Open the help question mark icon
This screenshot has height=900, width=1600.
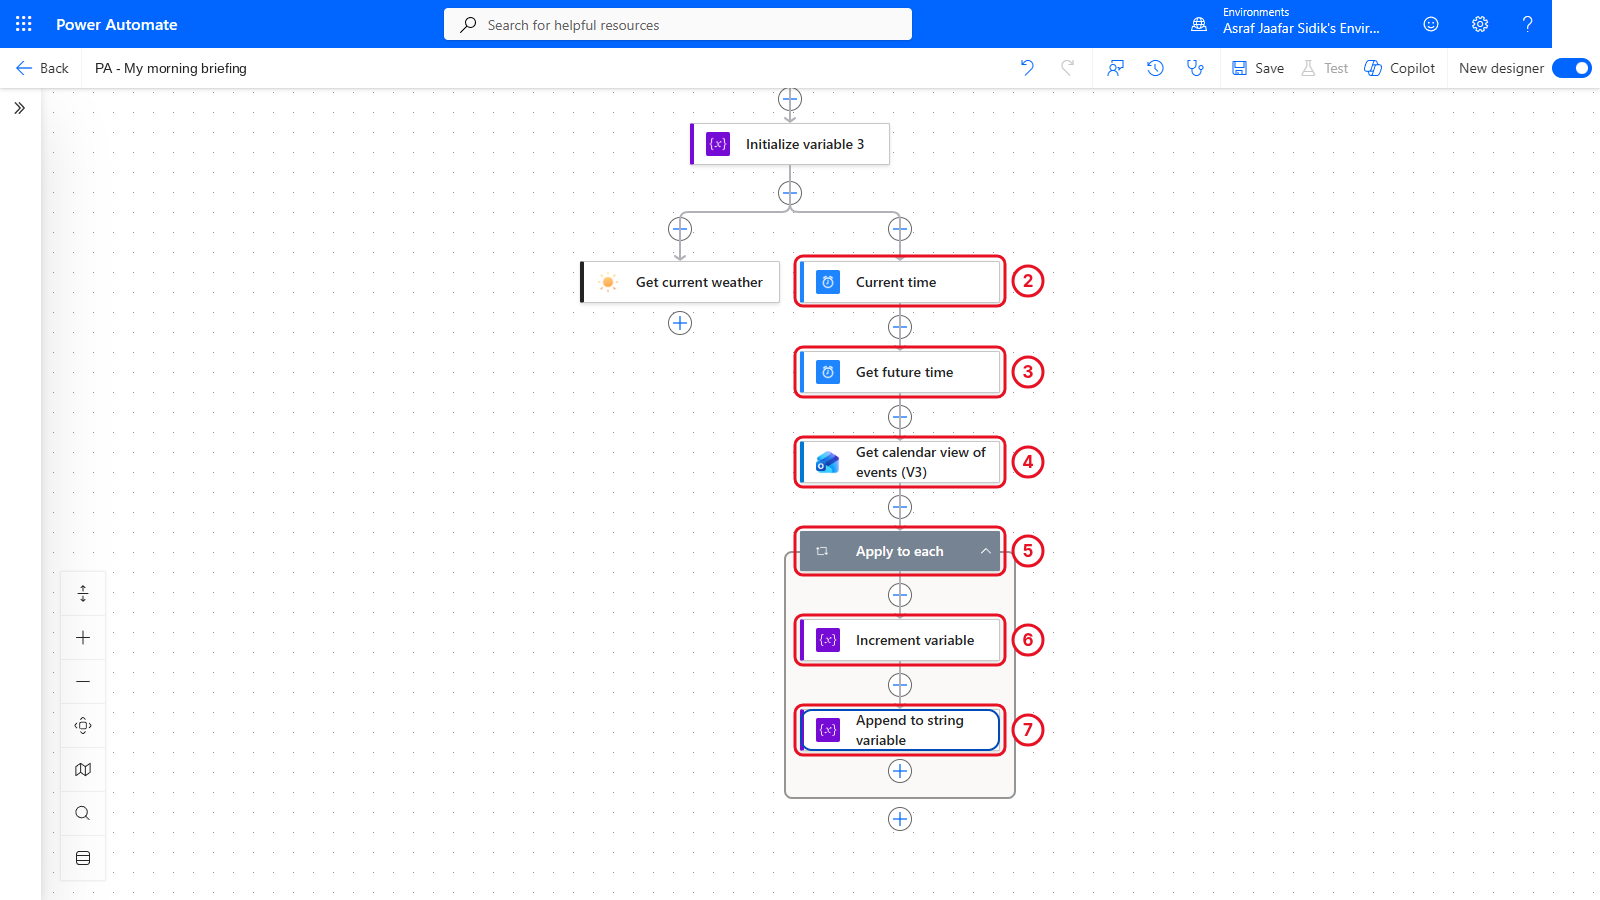tap(1527, 24)
